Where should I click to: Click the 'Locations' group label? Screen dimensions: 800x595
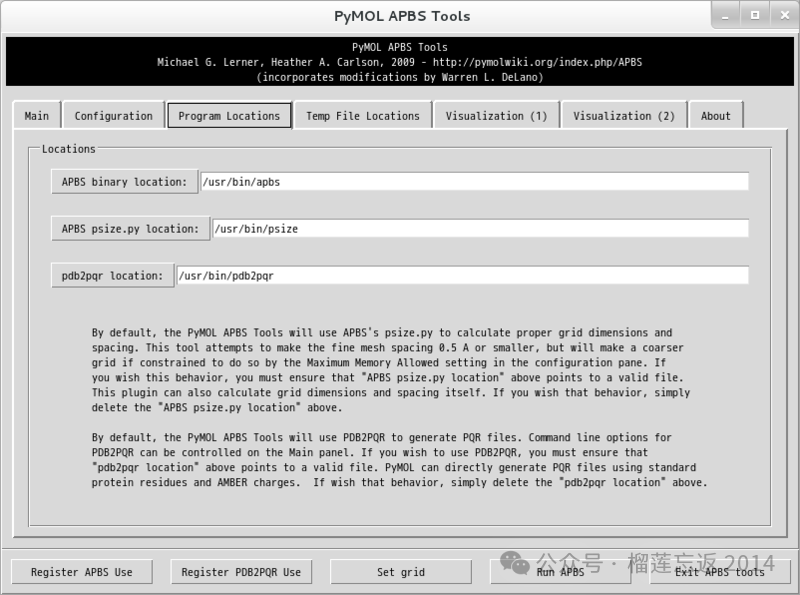pos(68,149)
